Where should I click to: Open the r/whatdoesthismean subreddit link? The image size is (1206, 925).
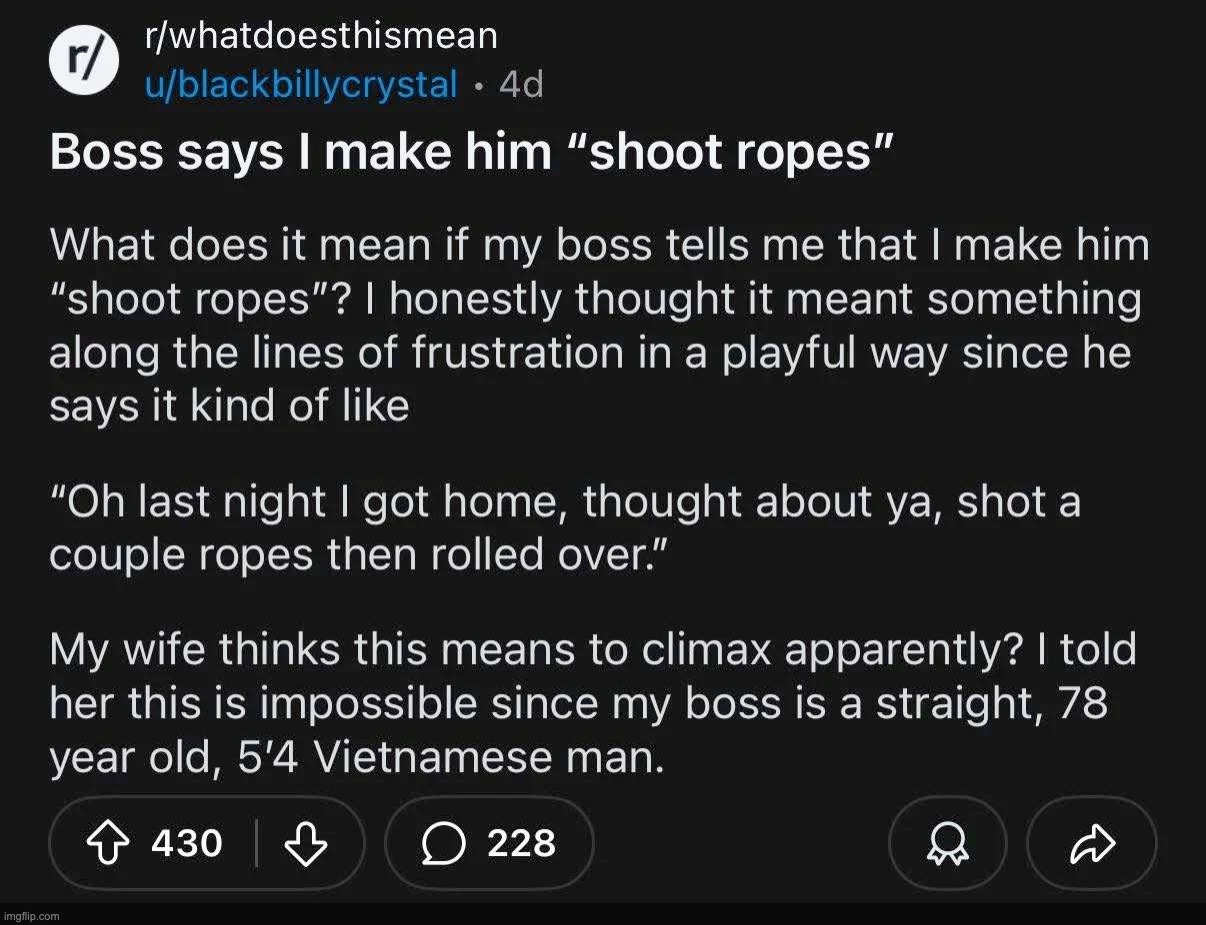[x=319, y=37]
